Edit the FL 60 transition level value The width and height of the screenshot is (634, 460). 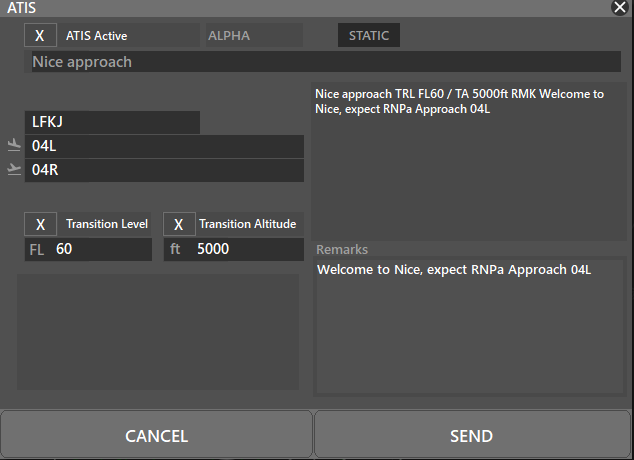coord(88,249)
